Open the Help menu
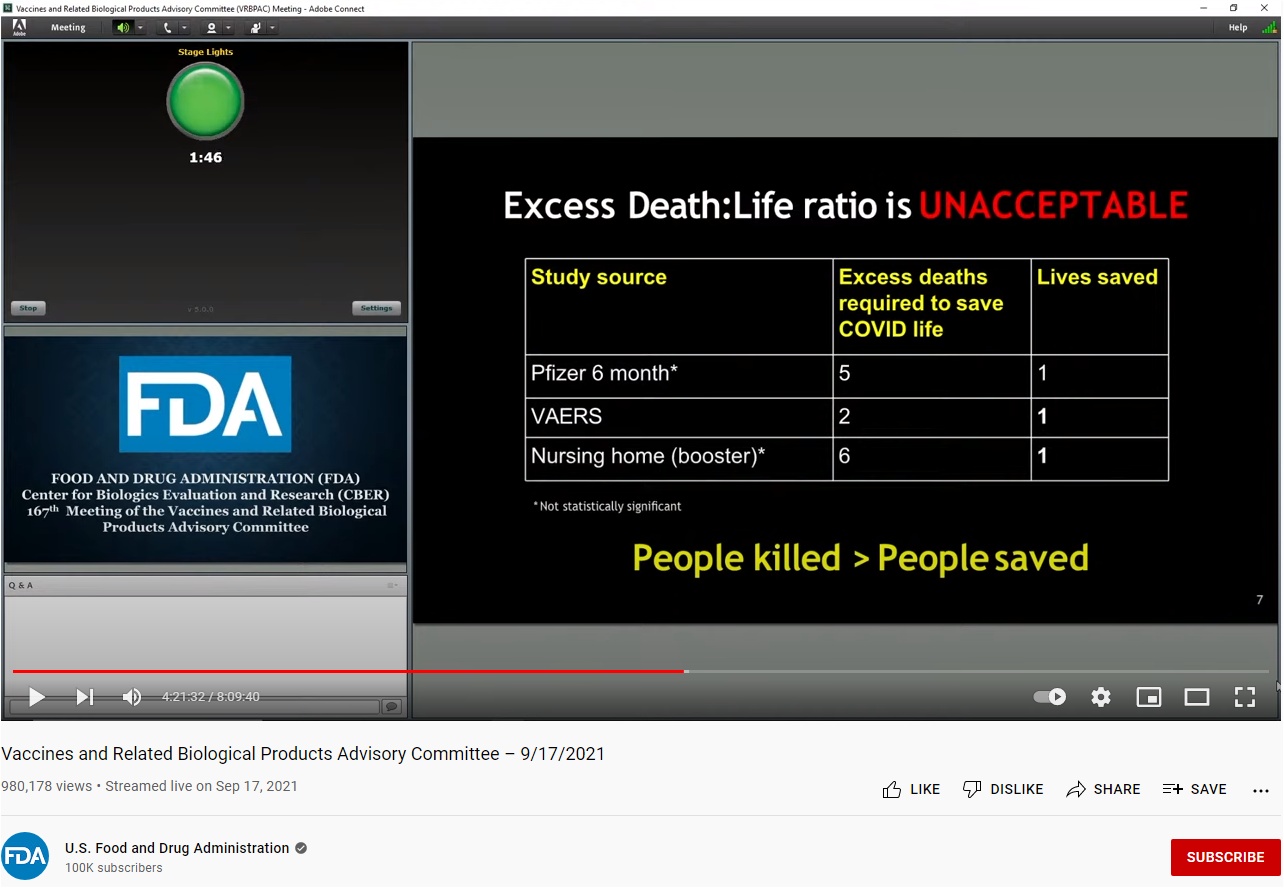The width and height of the screenshot is (1284, 888). [1238, 28]
